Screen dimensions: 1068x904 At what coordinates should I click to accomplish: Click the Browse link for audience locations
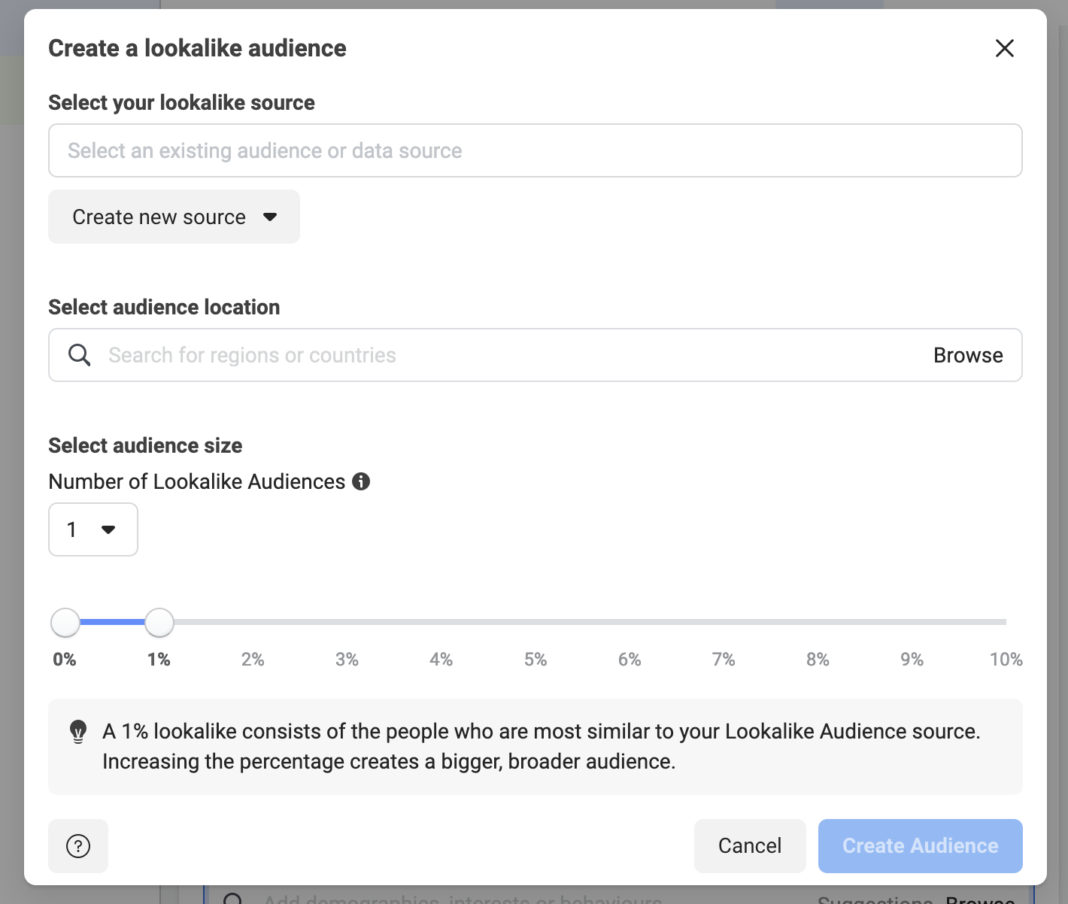[x=968, y=355]
